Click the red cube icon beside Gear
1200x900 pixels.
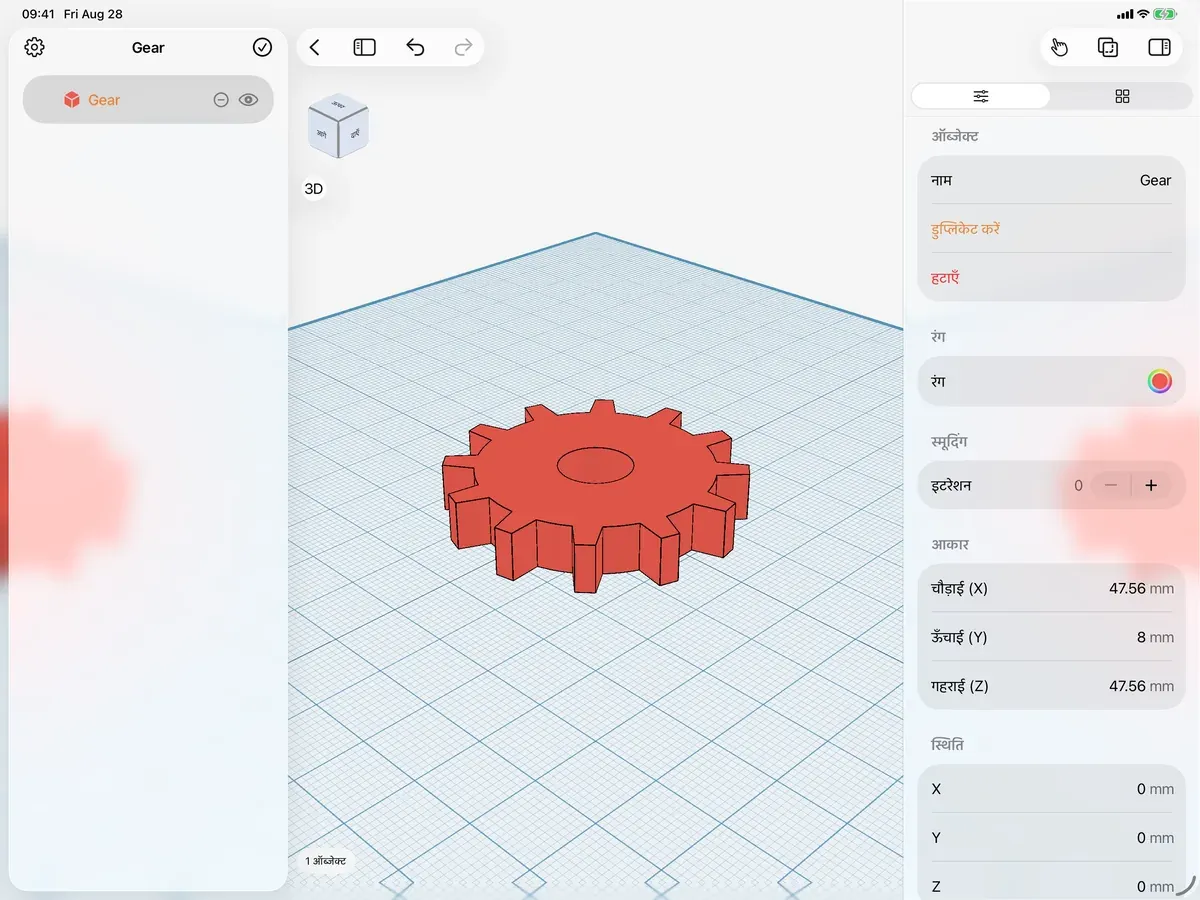pyautogui.click(x=72, y=100)
